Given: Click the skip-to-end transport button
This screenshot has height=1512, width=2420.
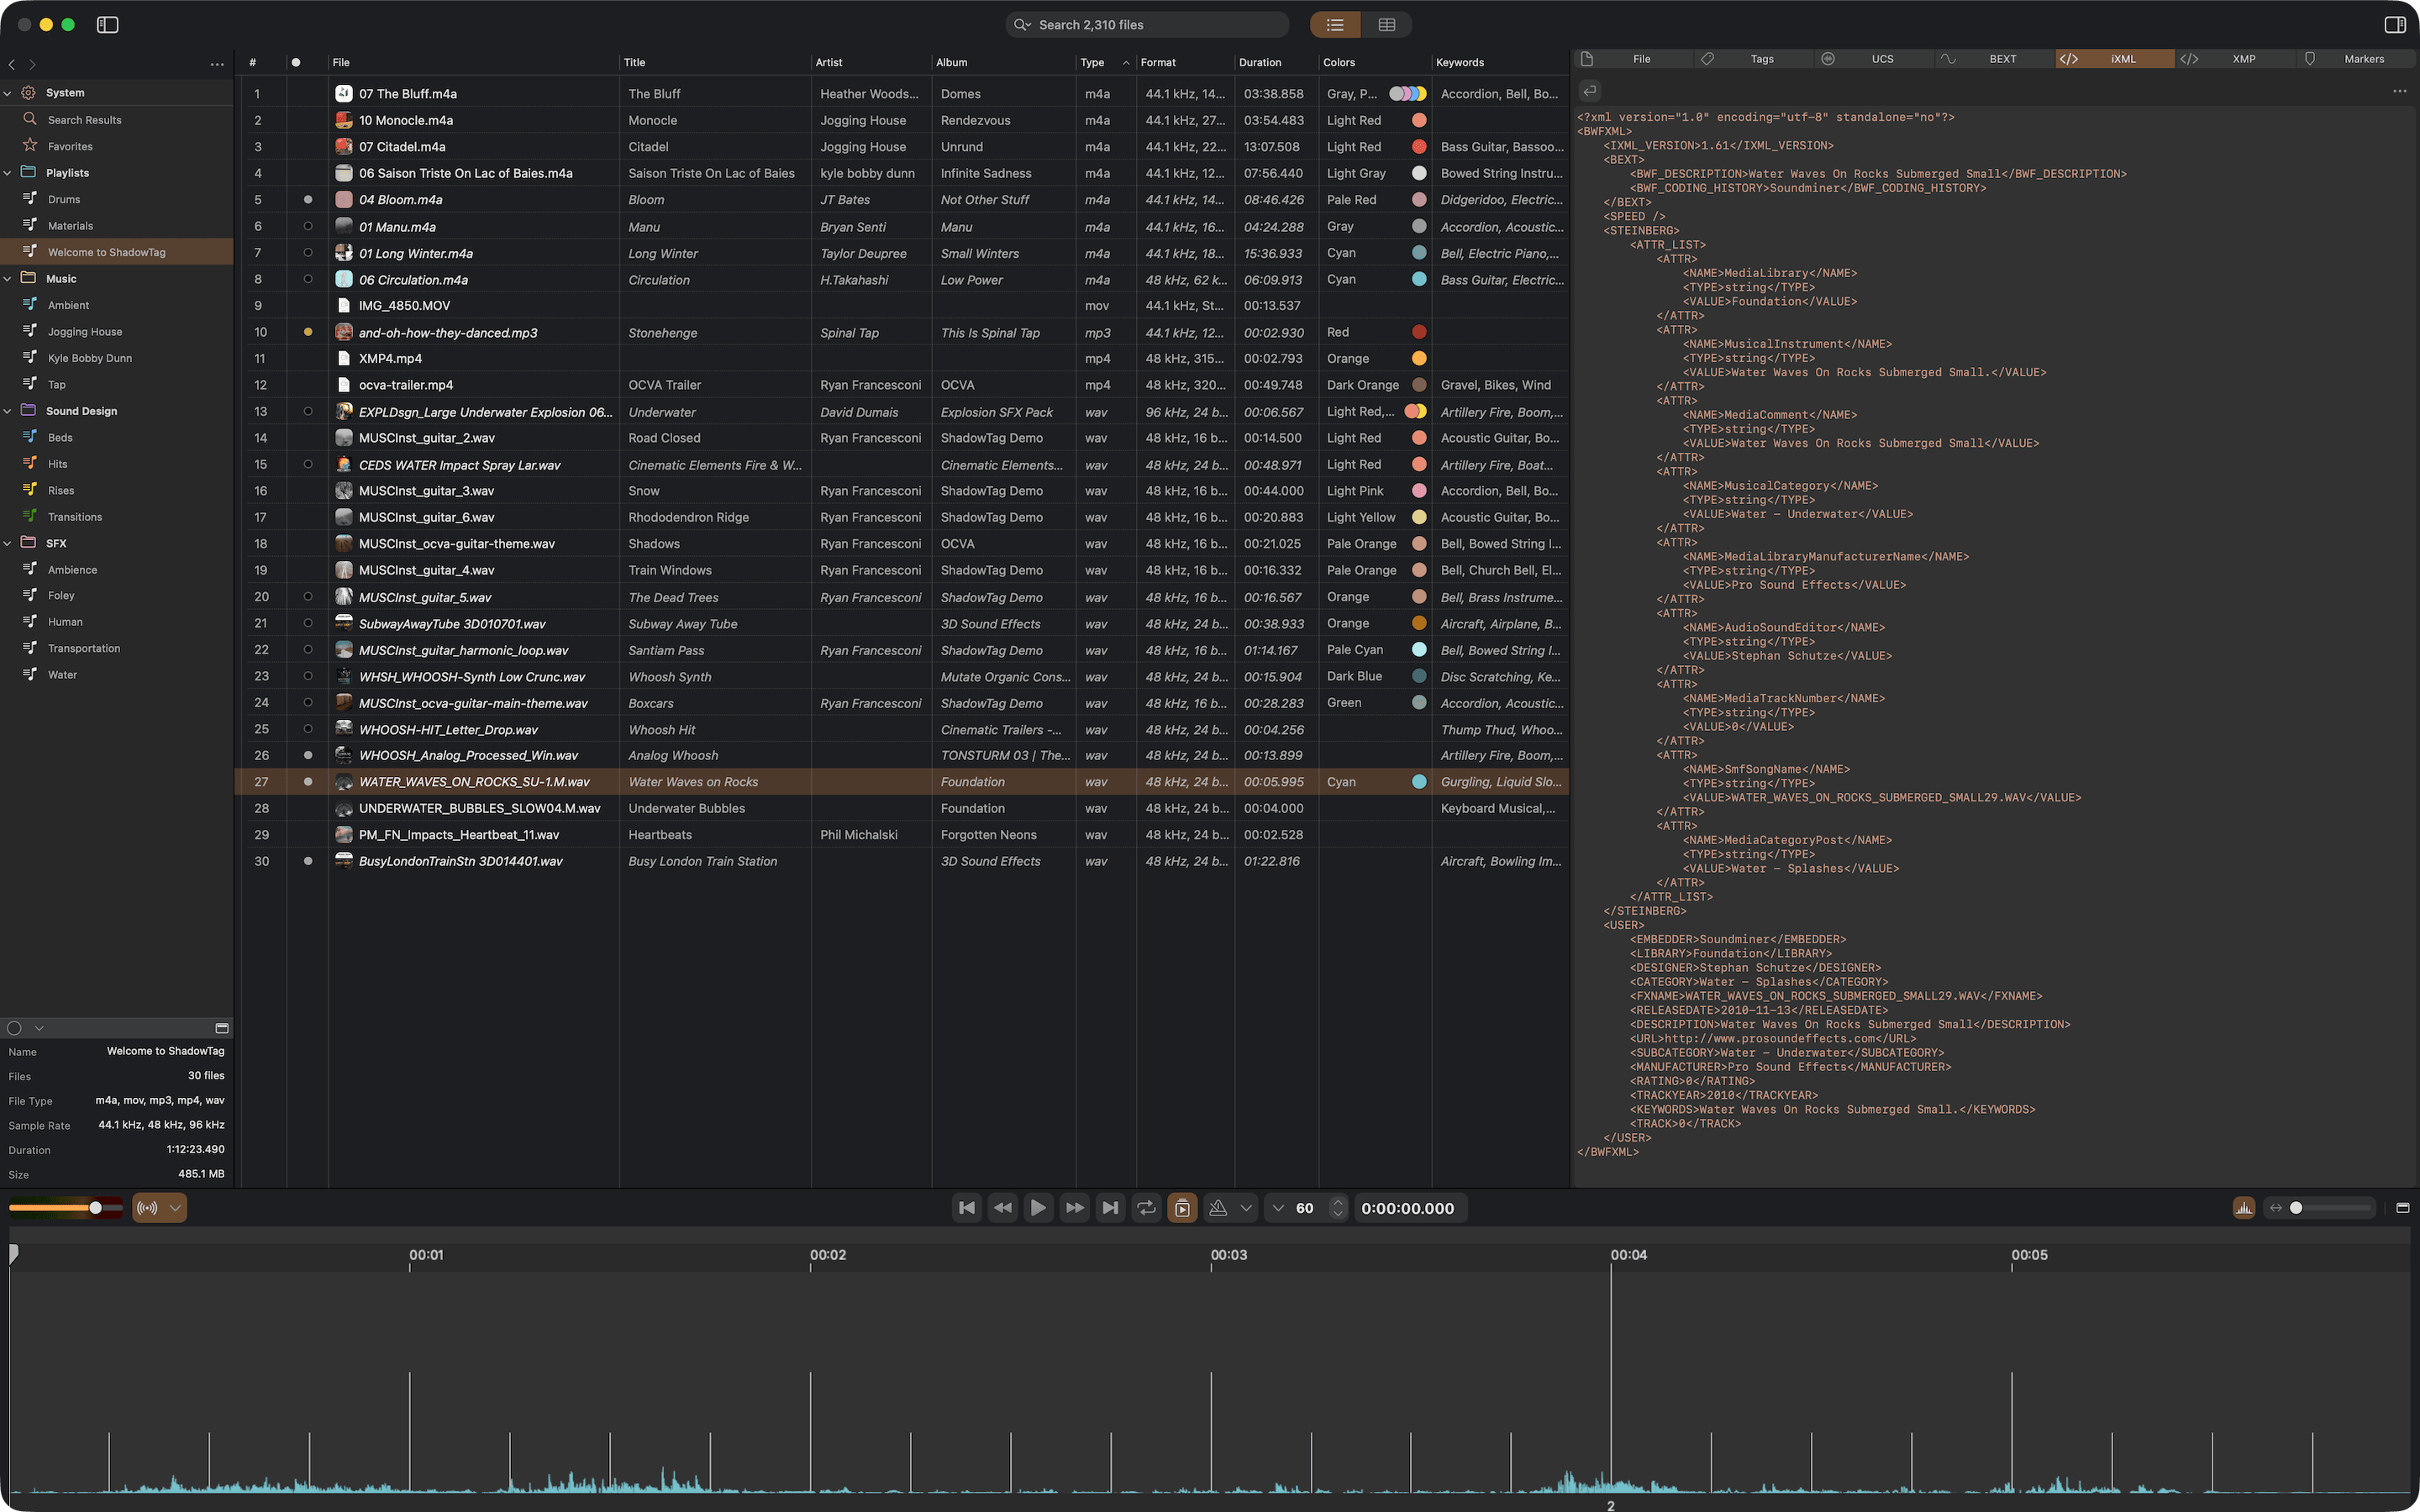Looking at the screenshot, I should 1109,1207.
